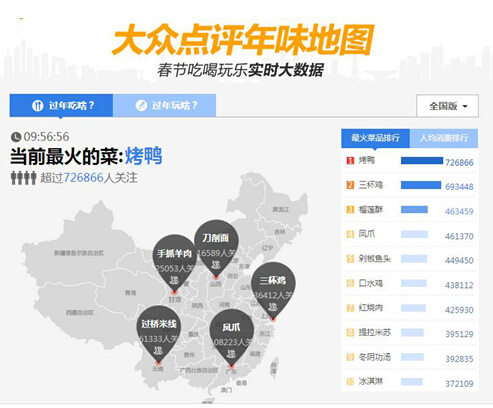Viewport: 493px width, 408px height.
Task: Click dish name 红烧肉 in ranking
Action: (371, 308)
